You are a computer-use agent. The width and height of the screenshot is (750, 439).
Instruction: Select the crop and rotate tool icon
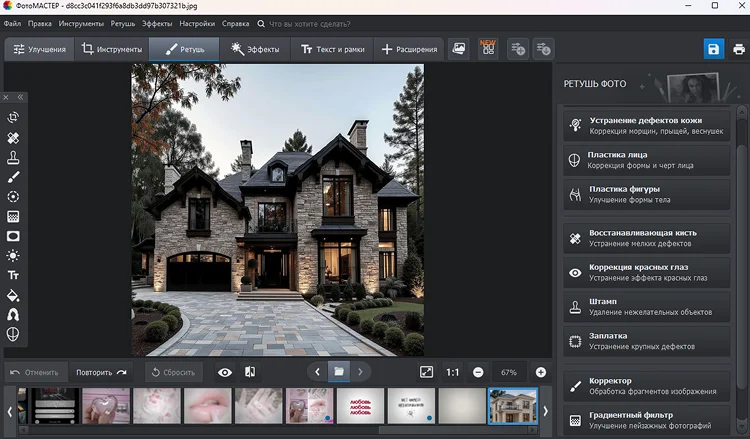click(13, 117)
